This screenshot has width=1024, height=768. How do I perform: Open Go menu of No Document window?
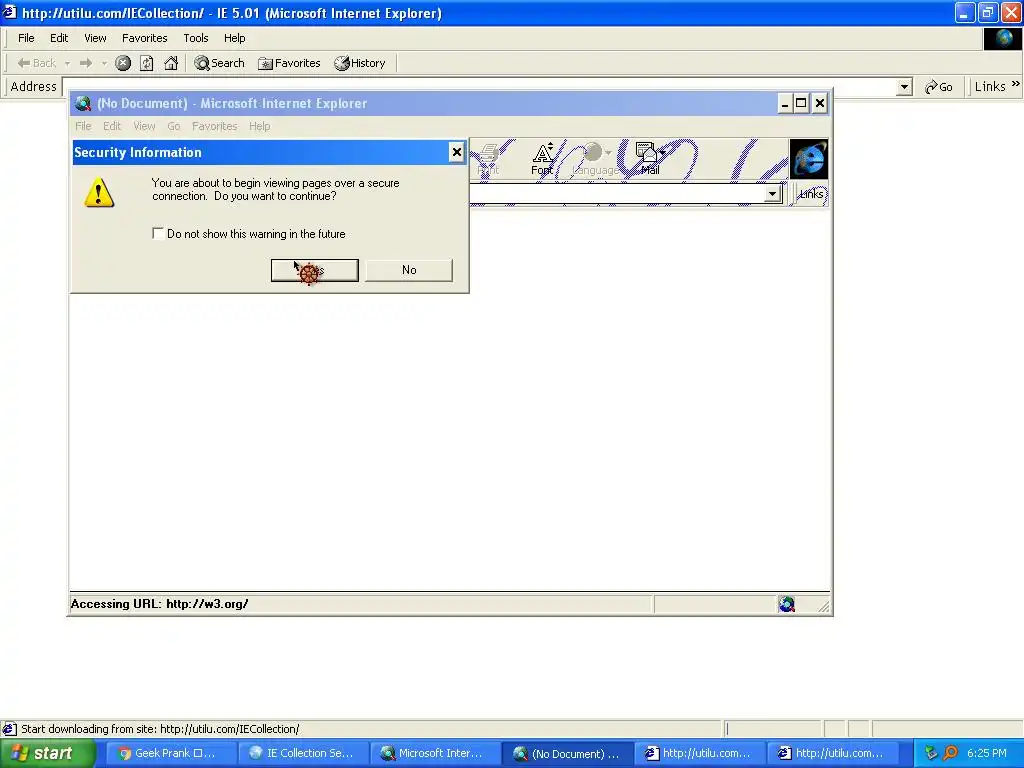(x=174, y=126)
